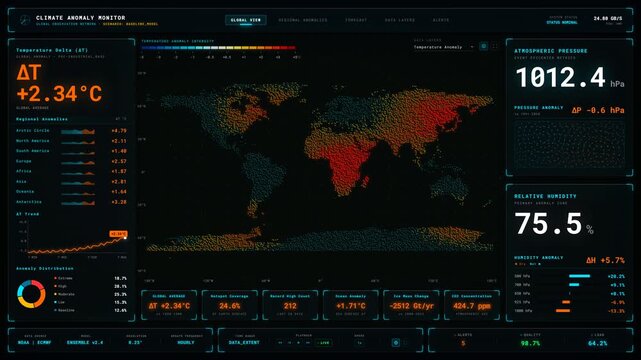Select the Global View tab
Image resolution: width=641 pixels, height=360 pixels.
[x=246, y=20]
